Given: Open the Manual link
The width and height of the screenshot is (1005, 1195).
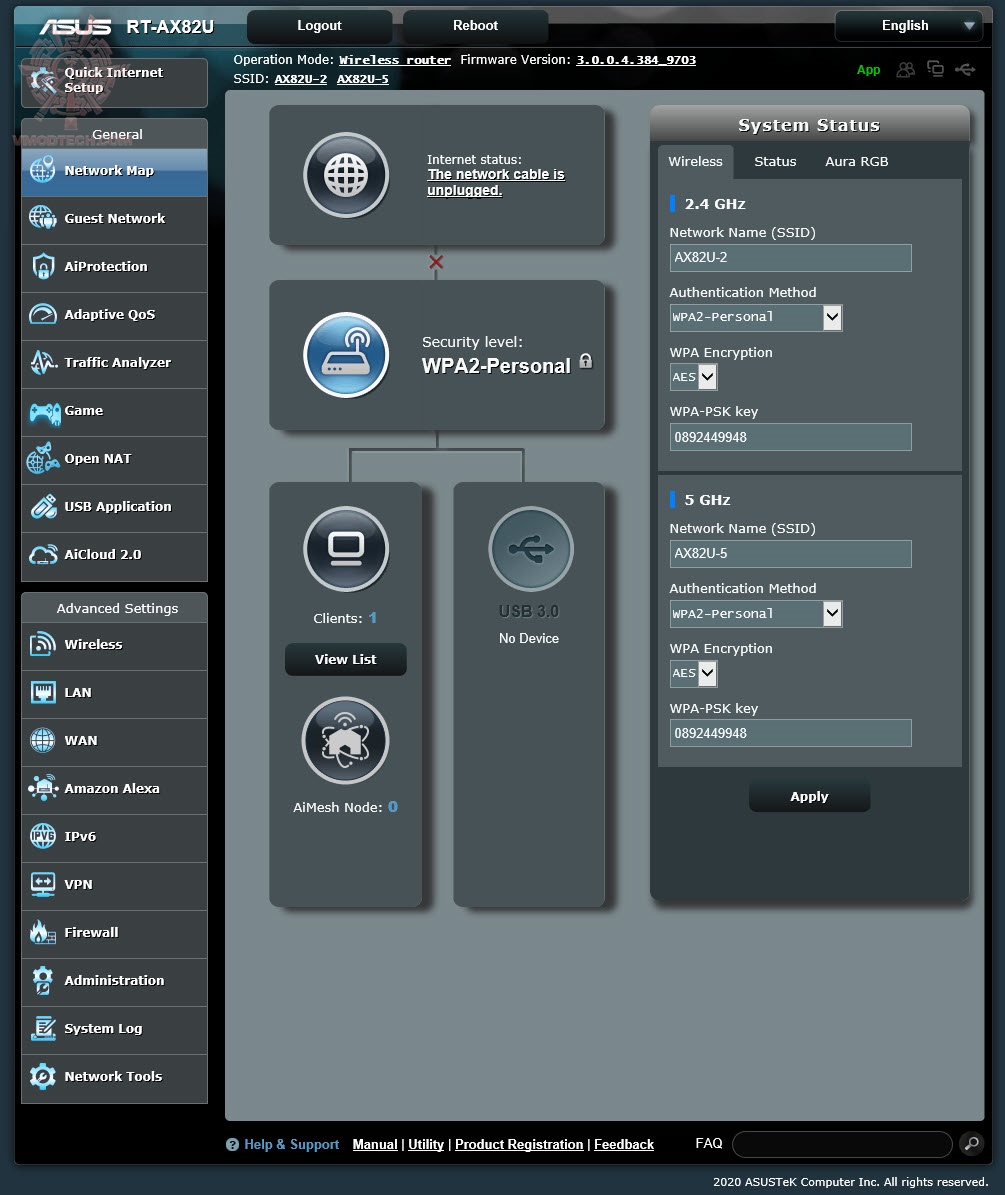Looking at the screenshot, I should pyautogui.click(x=375, y=1144).
